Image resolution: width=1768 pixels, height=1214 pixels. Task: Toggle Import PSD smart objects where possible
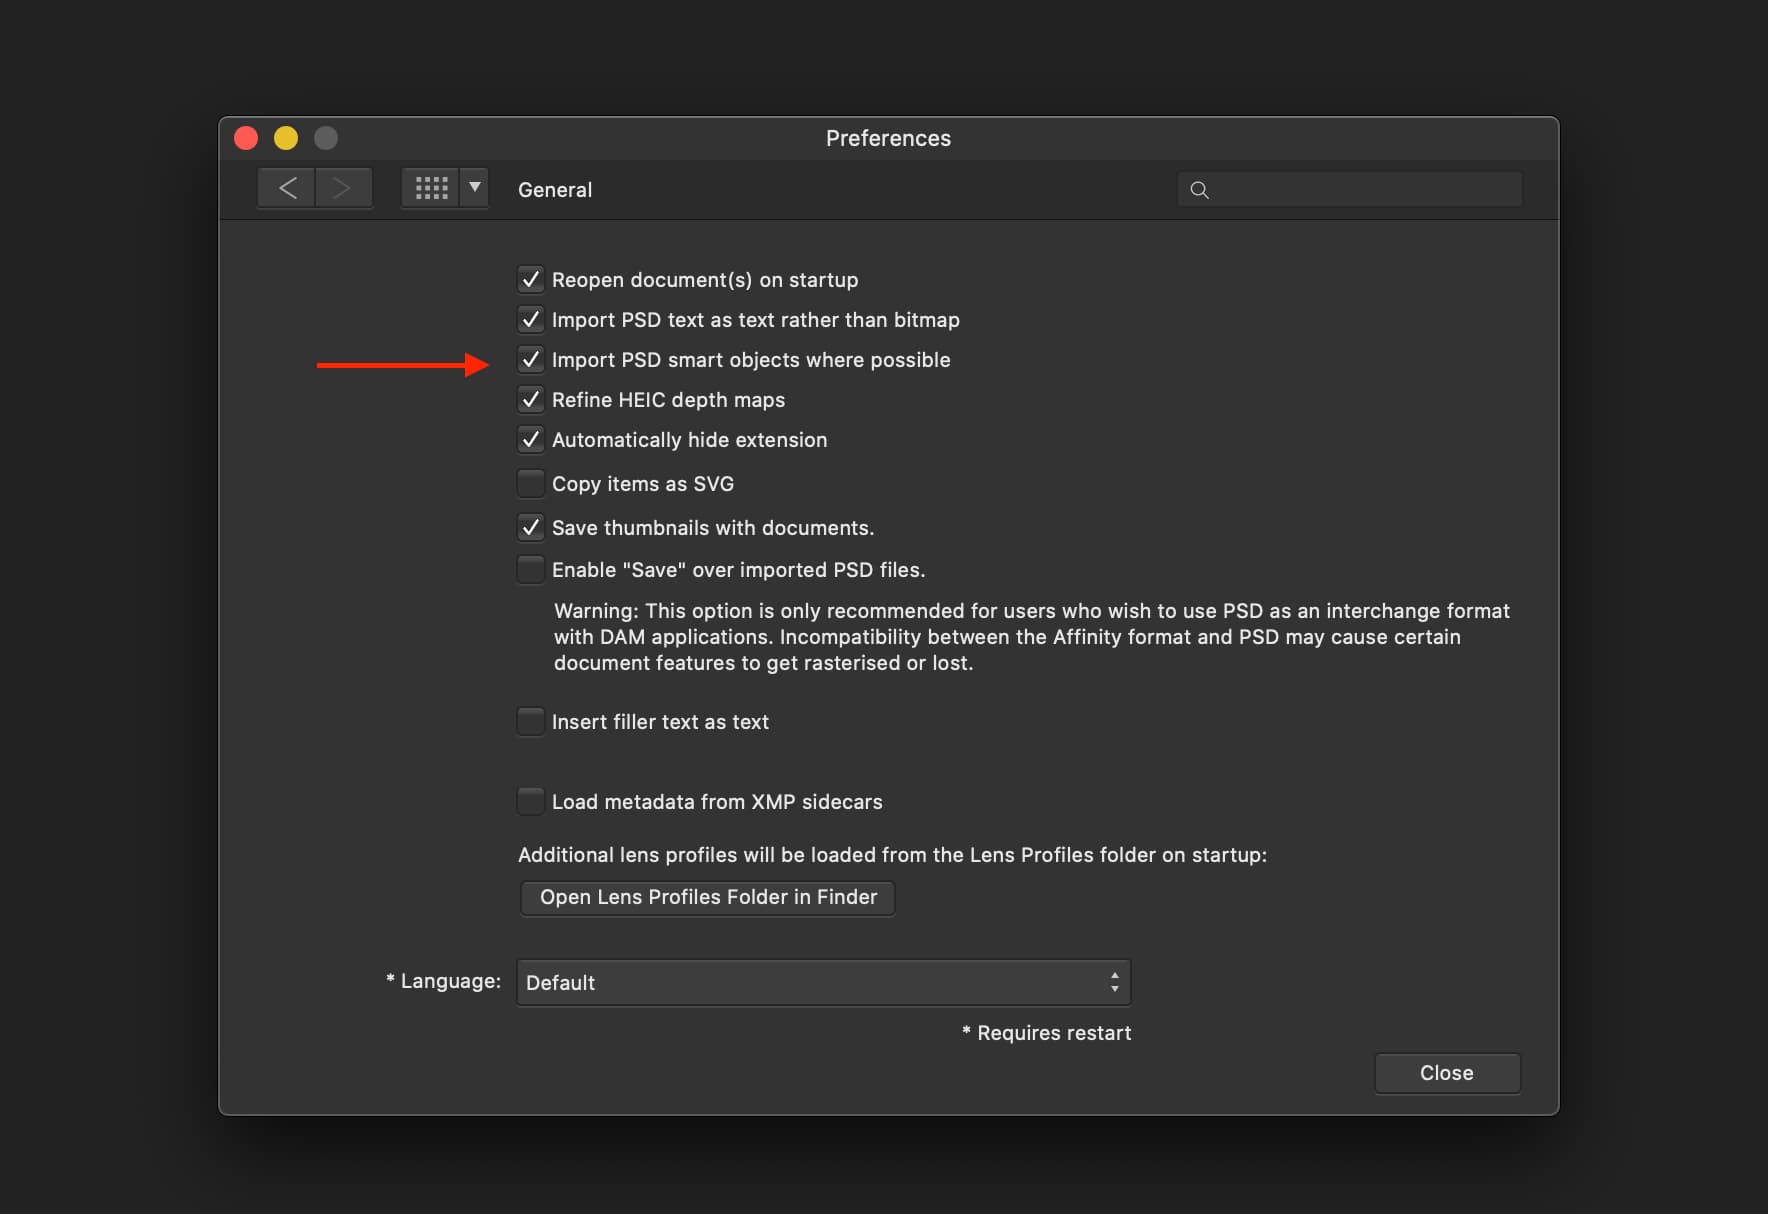tap(530, 359)
